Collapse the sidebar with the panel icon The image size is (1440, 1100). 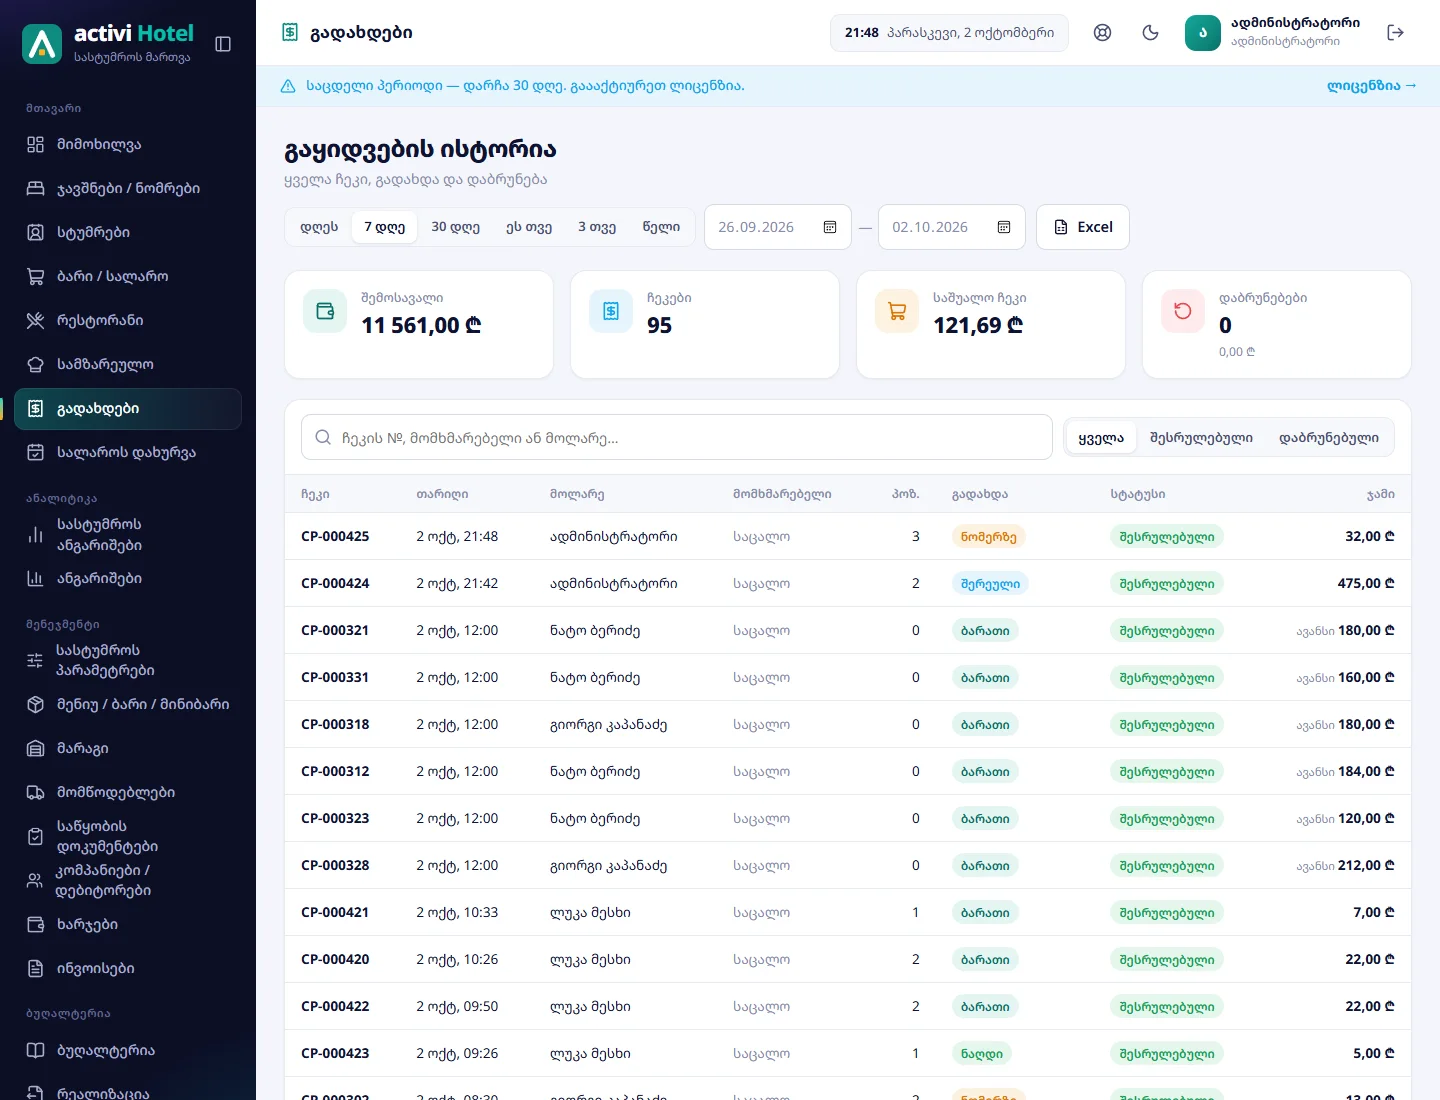[x=223, y=44]
